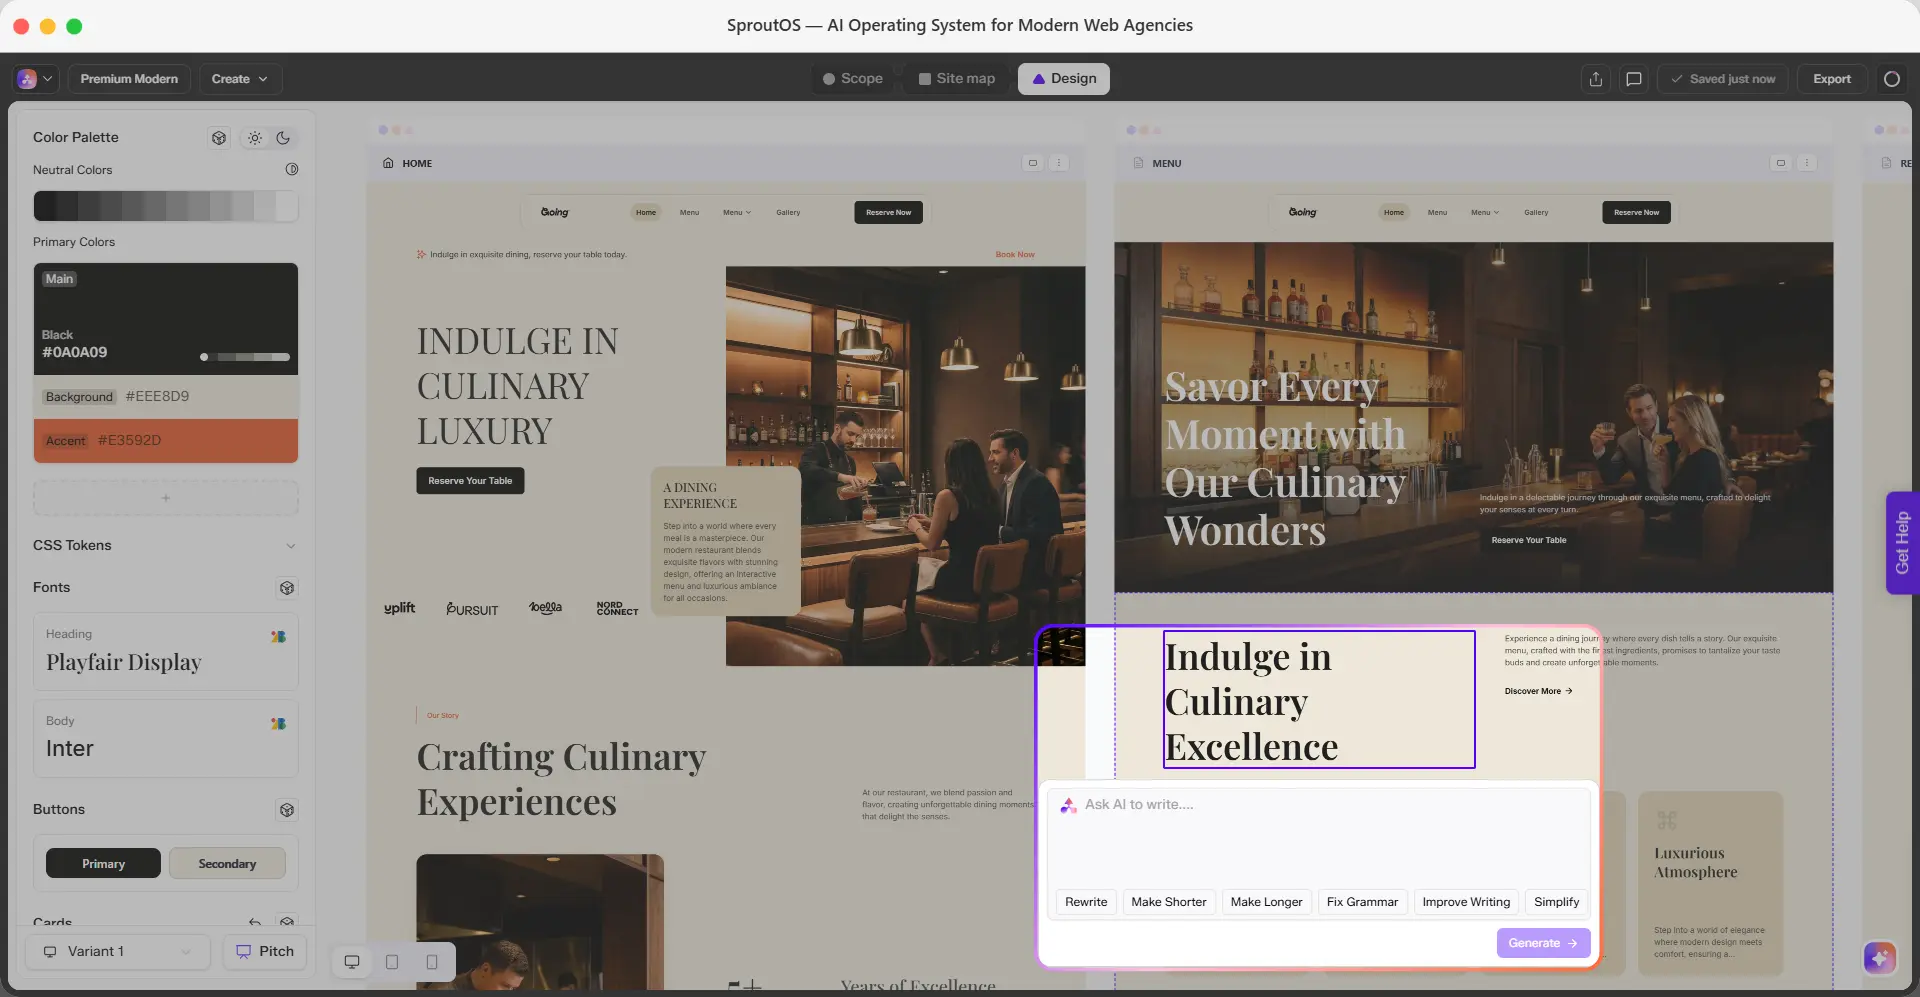Switch to the Design tab

tap(1064, 79)
